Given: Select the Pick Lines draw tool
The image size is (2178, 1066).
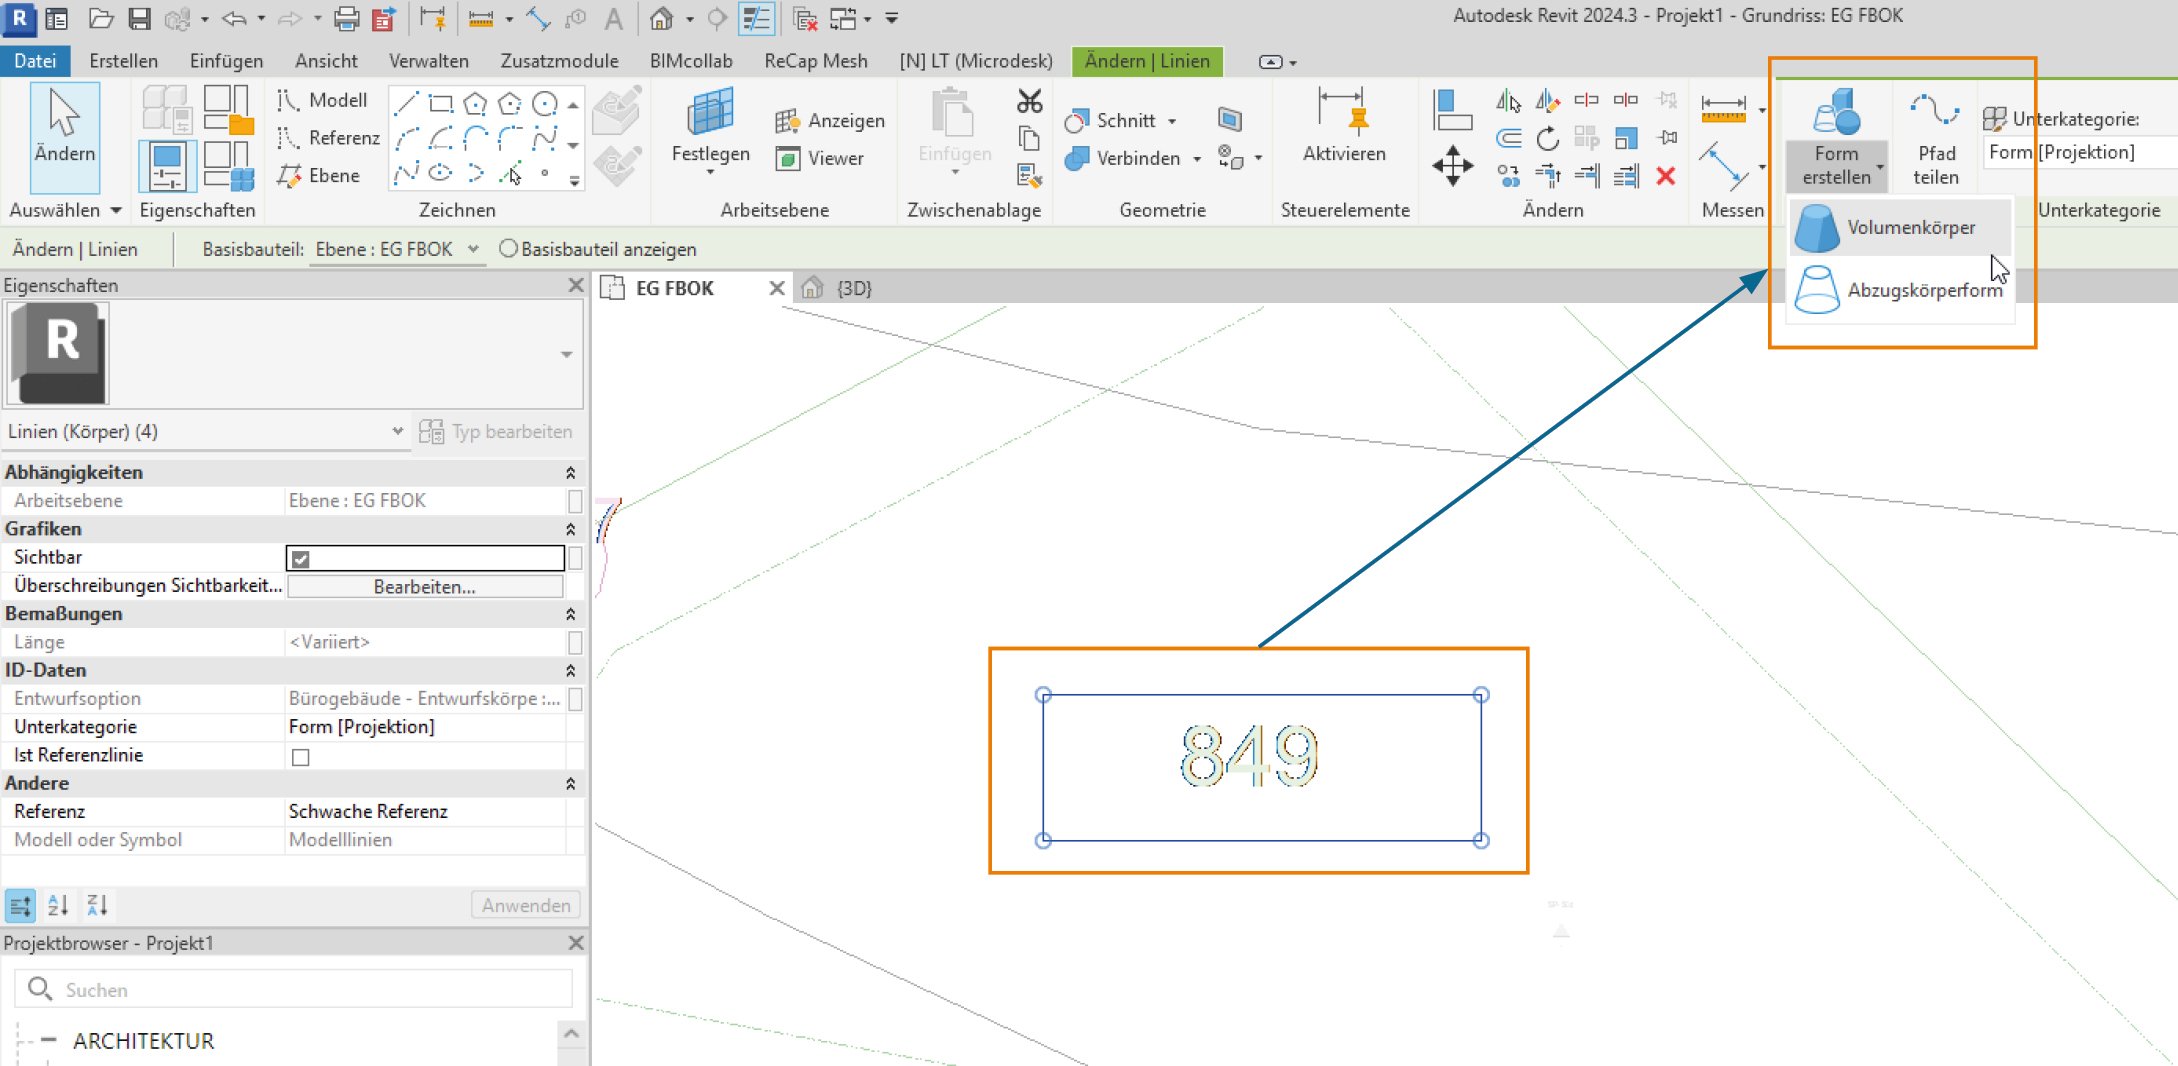Looking at the screenshot, I should (511, 174).
